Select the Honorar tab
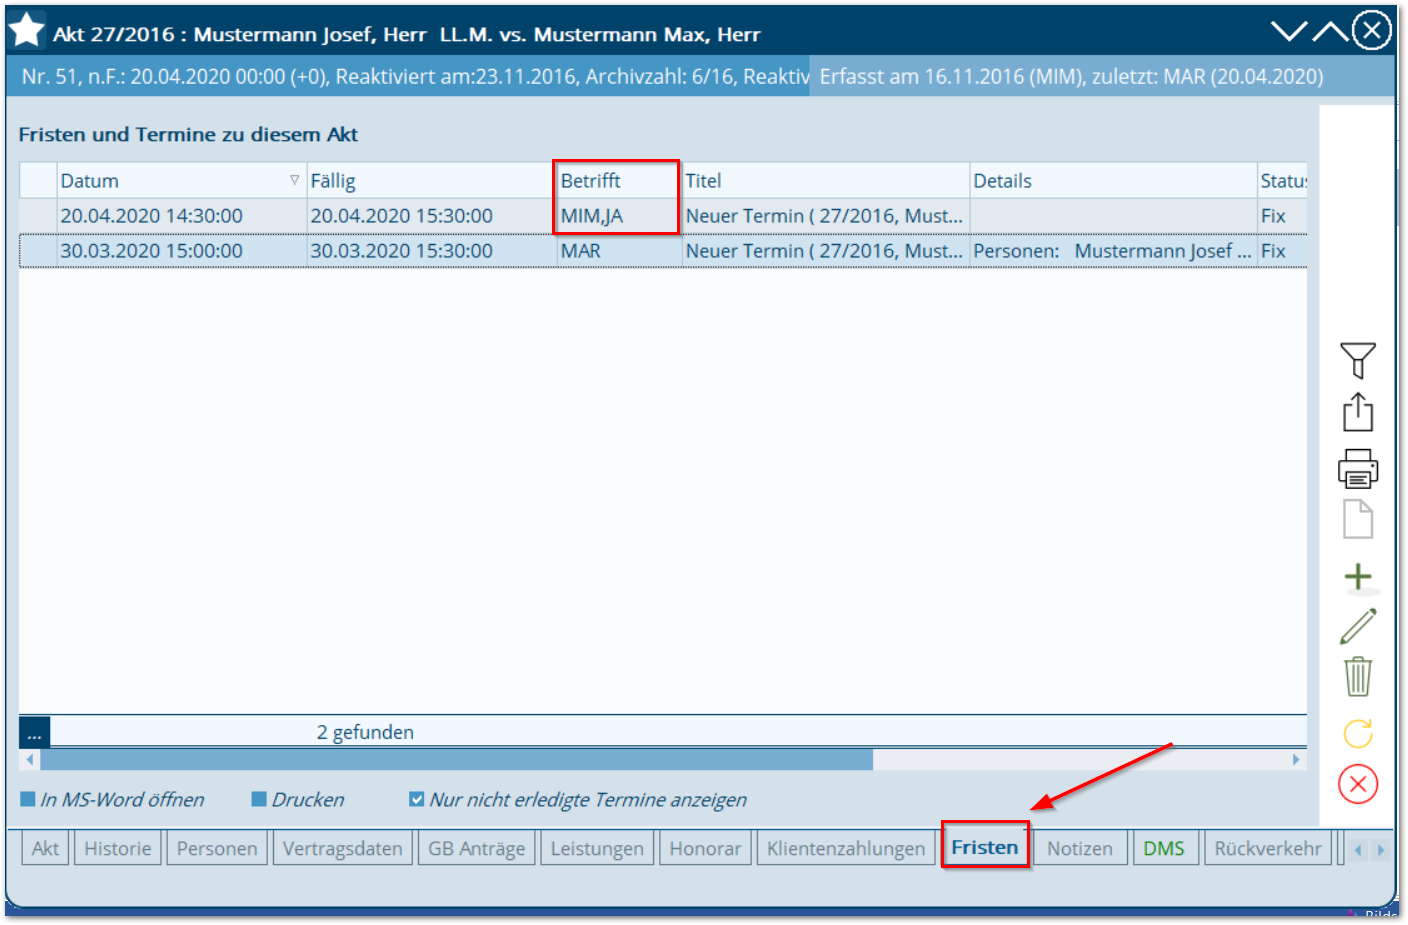 tap(705, 848)
